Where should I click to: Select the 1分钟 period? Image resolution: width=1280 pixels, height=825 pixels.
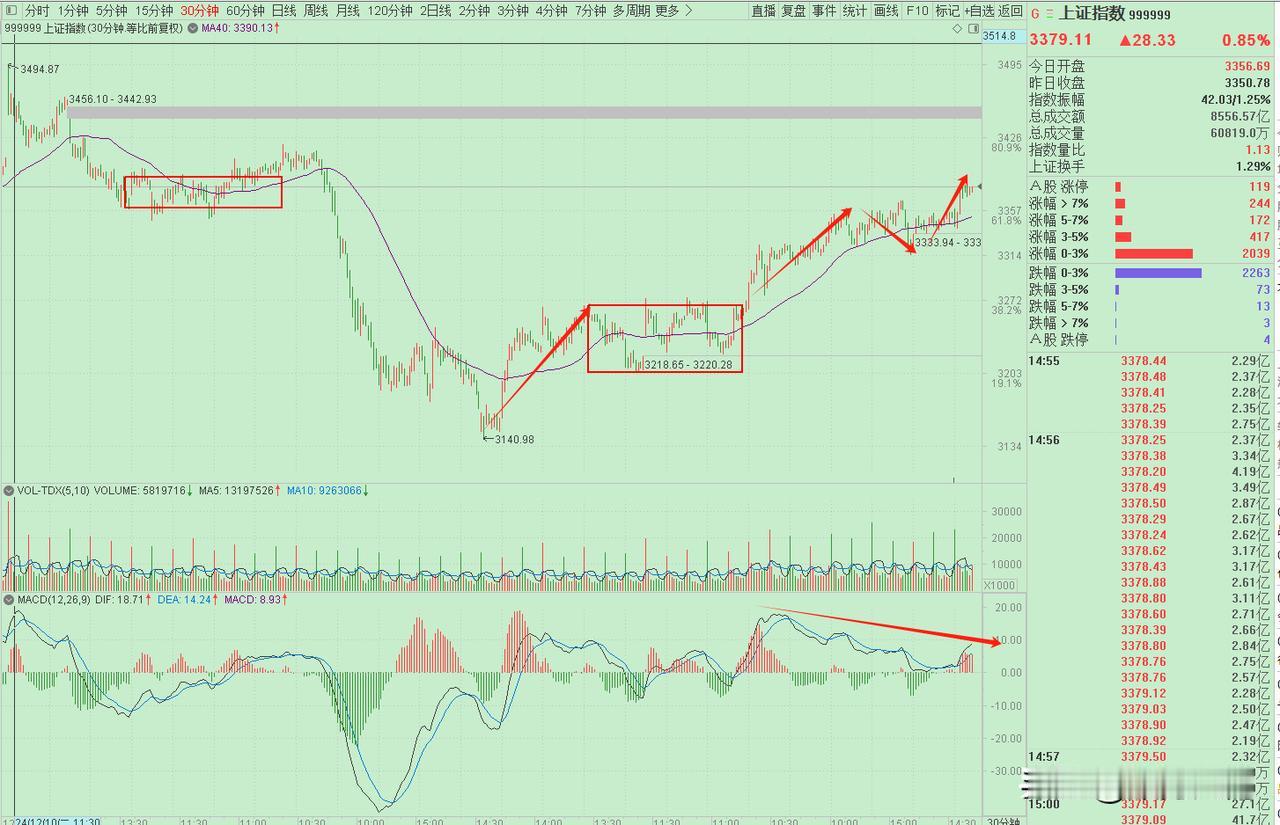[x=73, y=10]
